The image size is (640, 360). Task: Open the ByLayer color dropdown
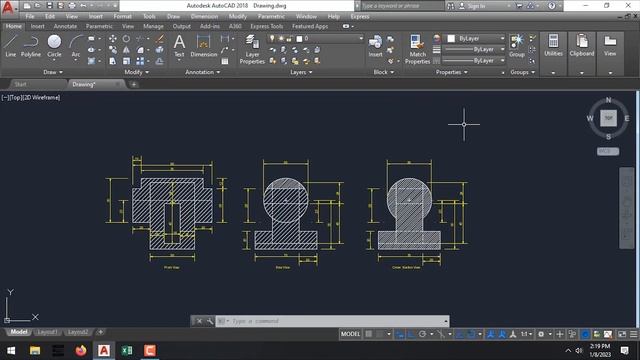click(476, 38)
